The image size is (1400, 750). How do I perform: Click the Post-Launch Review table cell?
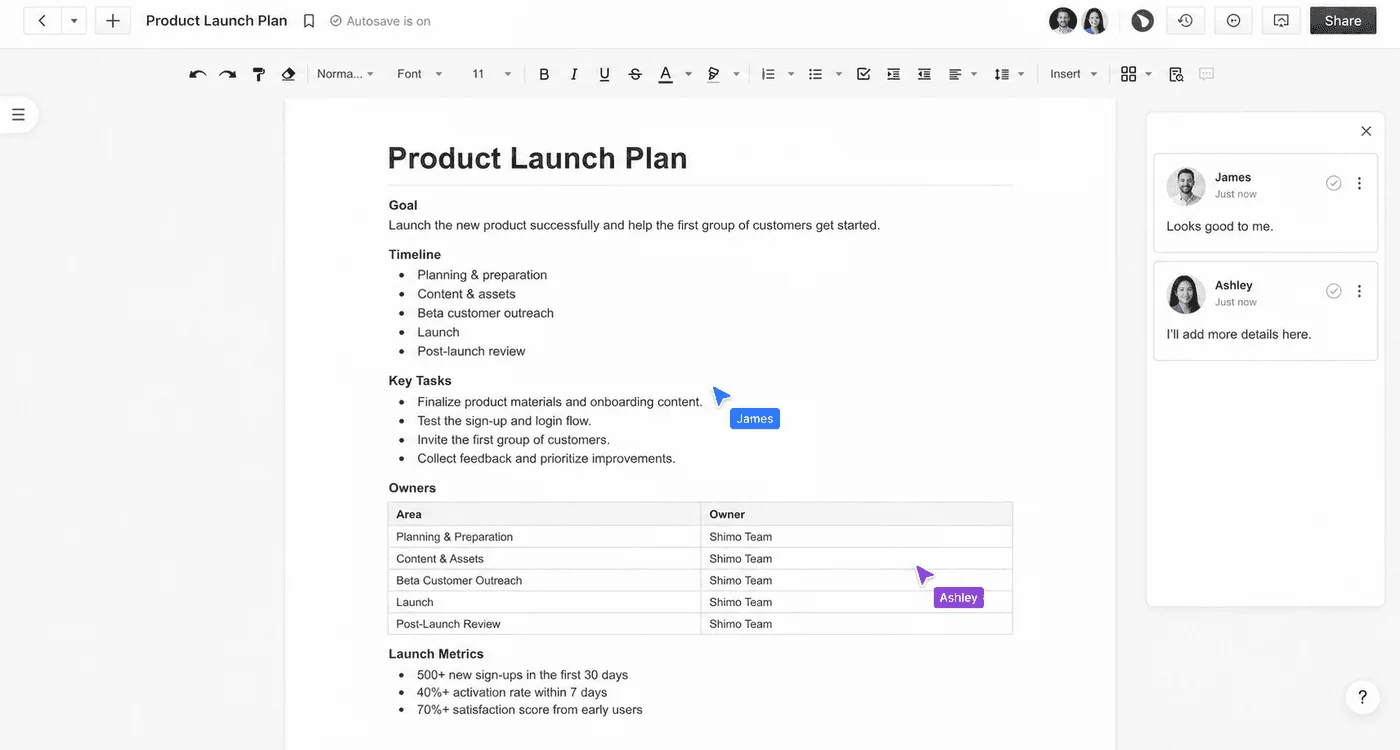click(x=544, y=624)
